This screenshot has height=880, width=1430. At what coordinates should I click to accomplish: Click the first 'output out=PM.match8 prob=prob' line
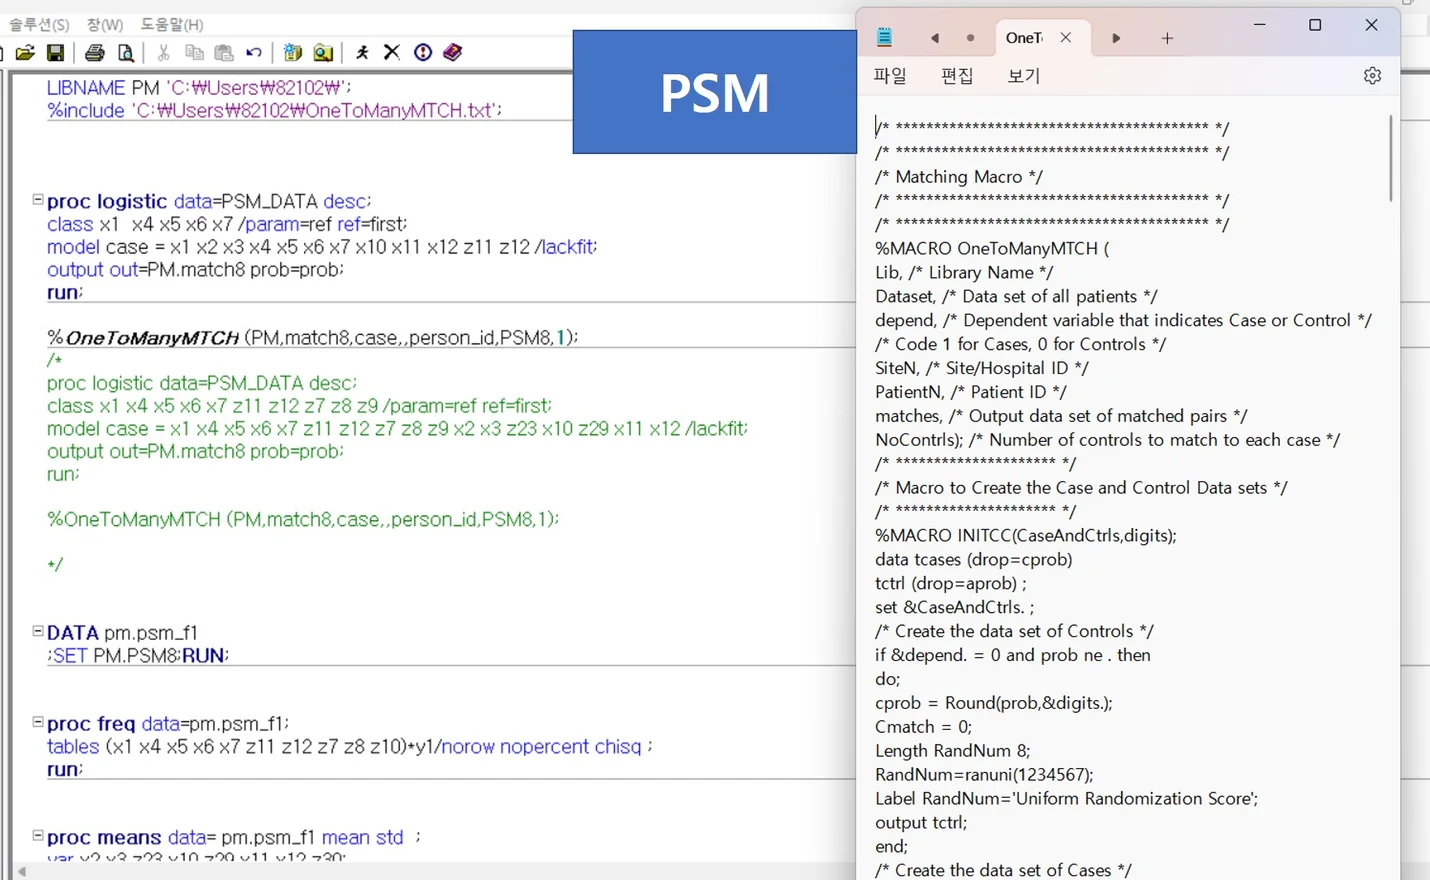click(195, 270)
